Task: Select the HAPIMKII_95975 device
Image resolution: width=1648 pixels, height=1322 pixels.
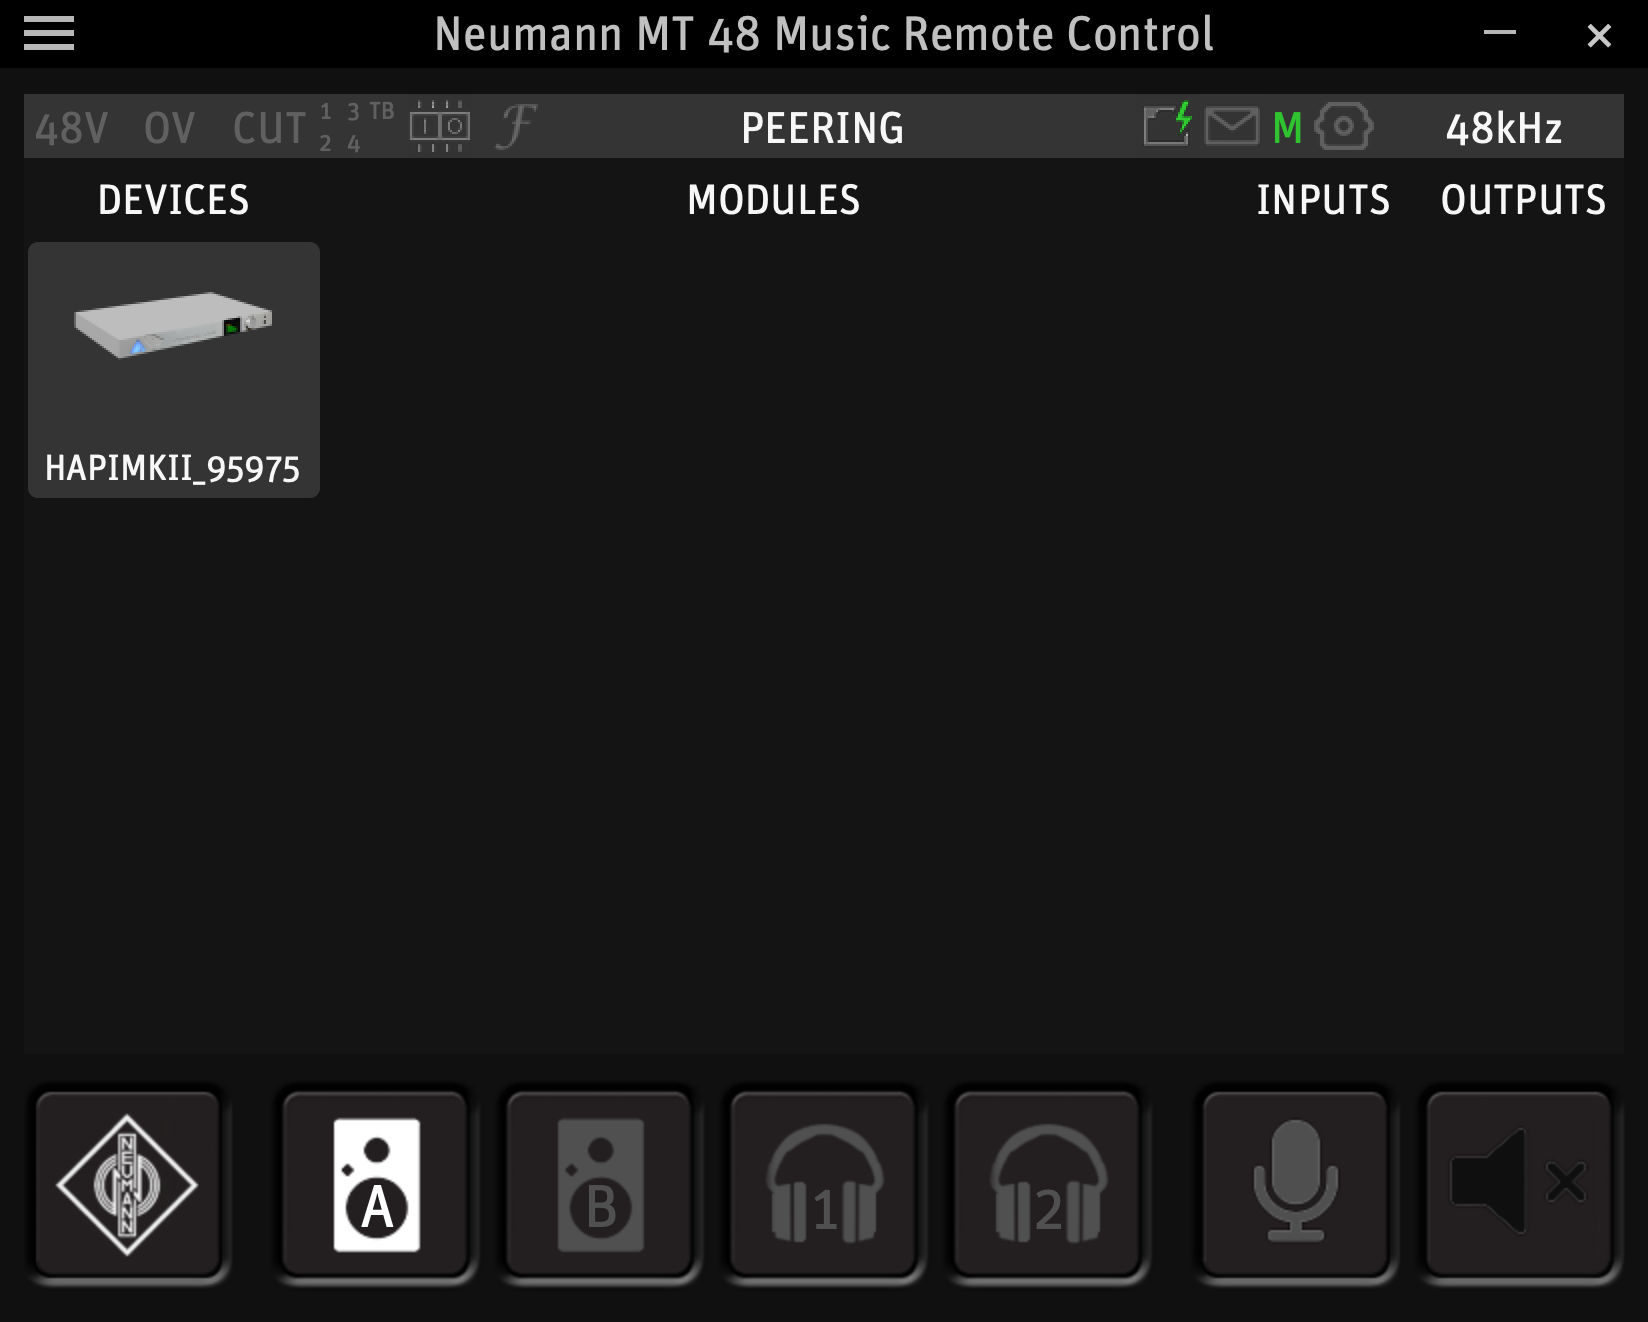Action: 173,368
